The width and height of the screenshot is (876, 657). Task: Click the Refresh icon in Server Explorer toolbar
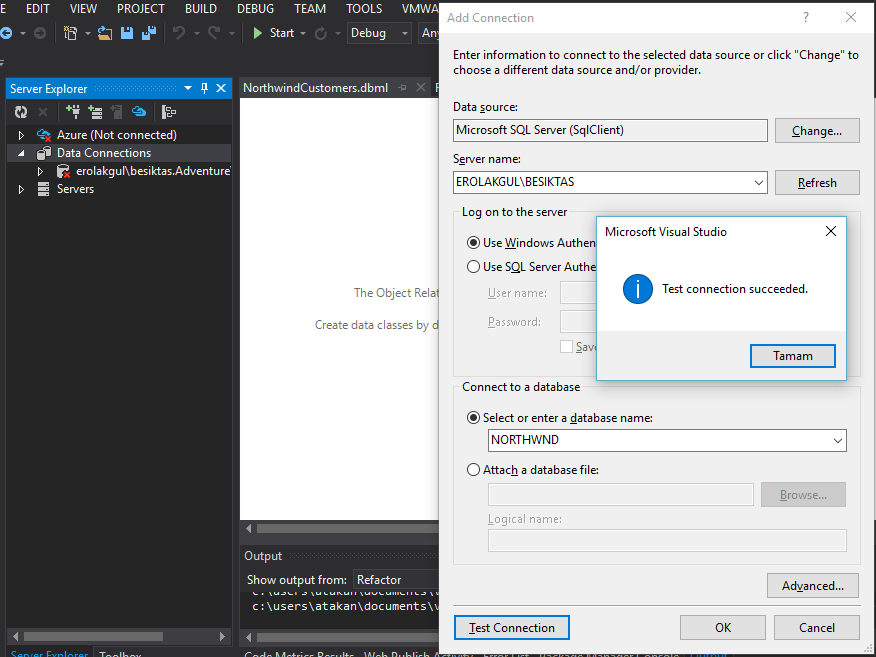[x=20, y=113]
